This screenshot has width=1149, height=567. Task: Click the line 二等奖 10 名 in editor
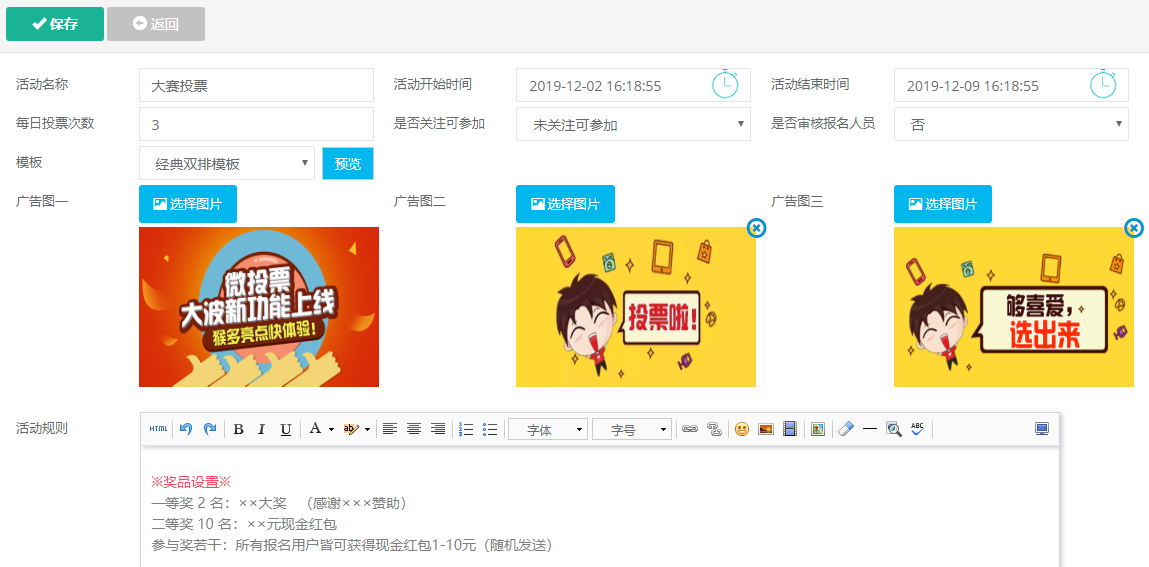coord(244,524)
